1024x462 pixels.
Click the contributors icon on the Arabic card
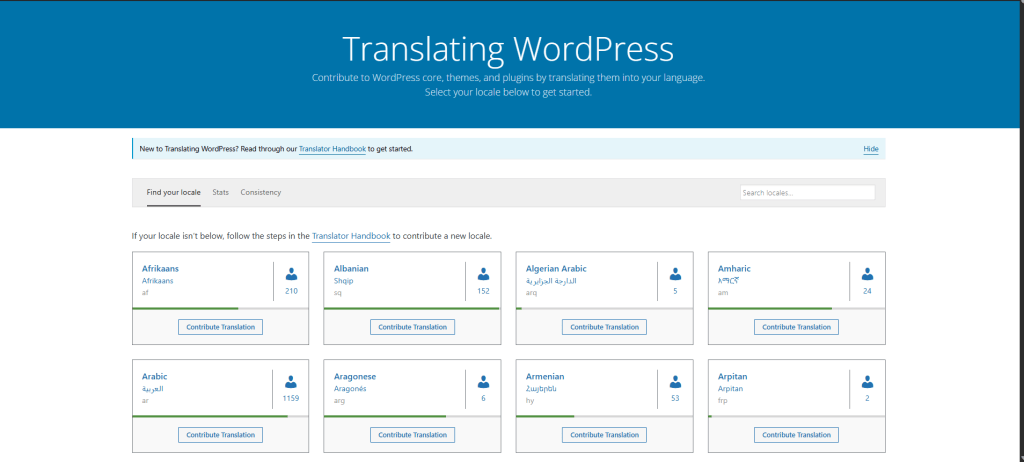tap(291, 382)
